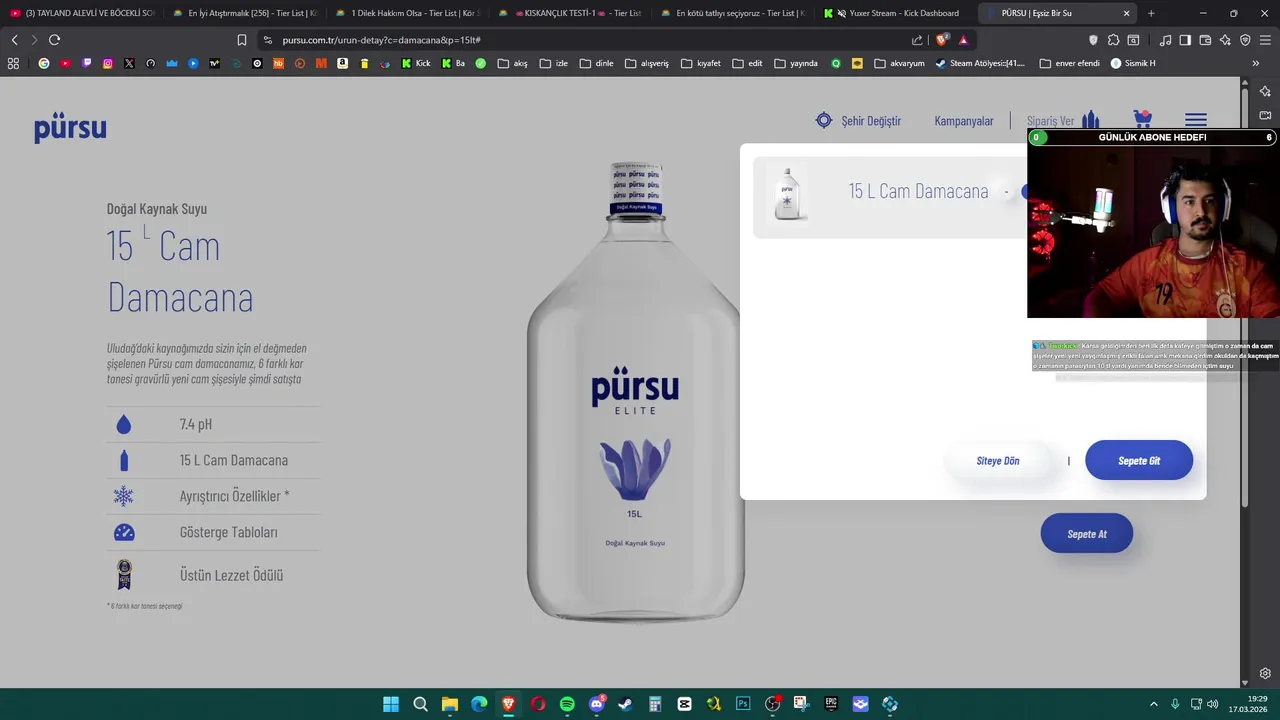This screenshot has height=720, width=1280.
Task: Click the browser reload button
Action: tap(54, 40)
